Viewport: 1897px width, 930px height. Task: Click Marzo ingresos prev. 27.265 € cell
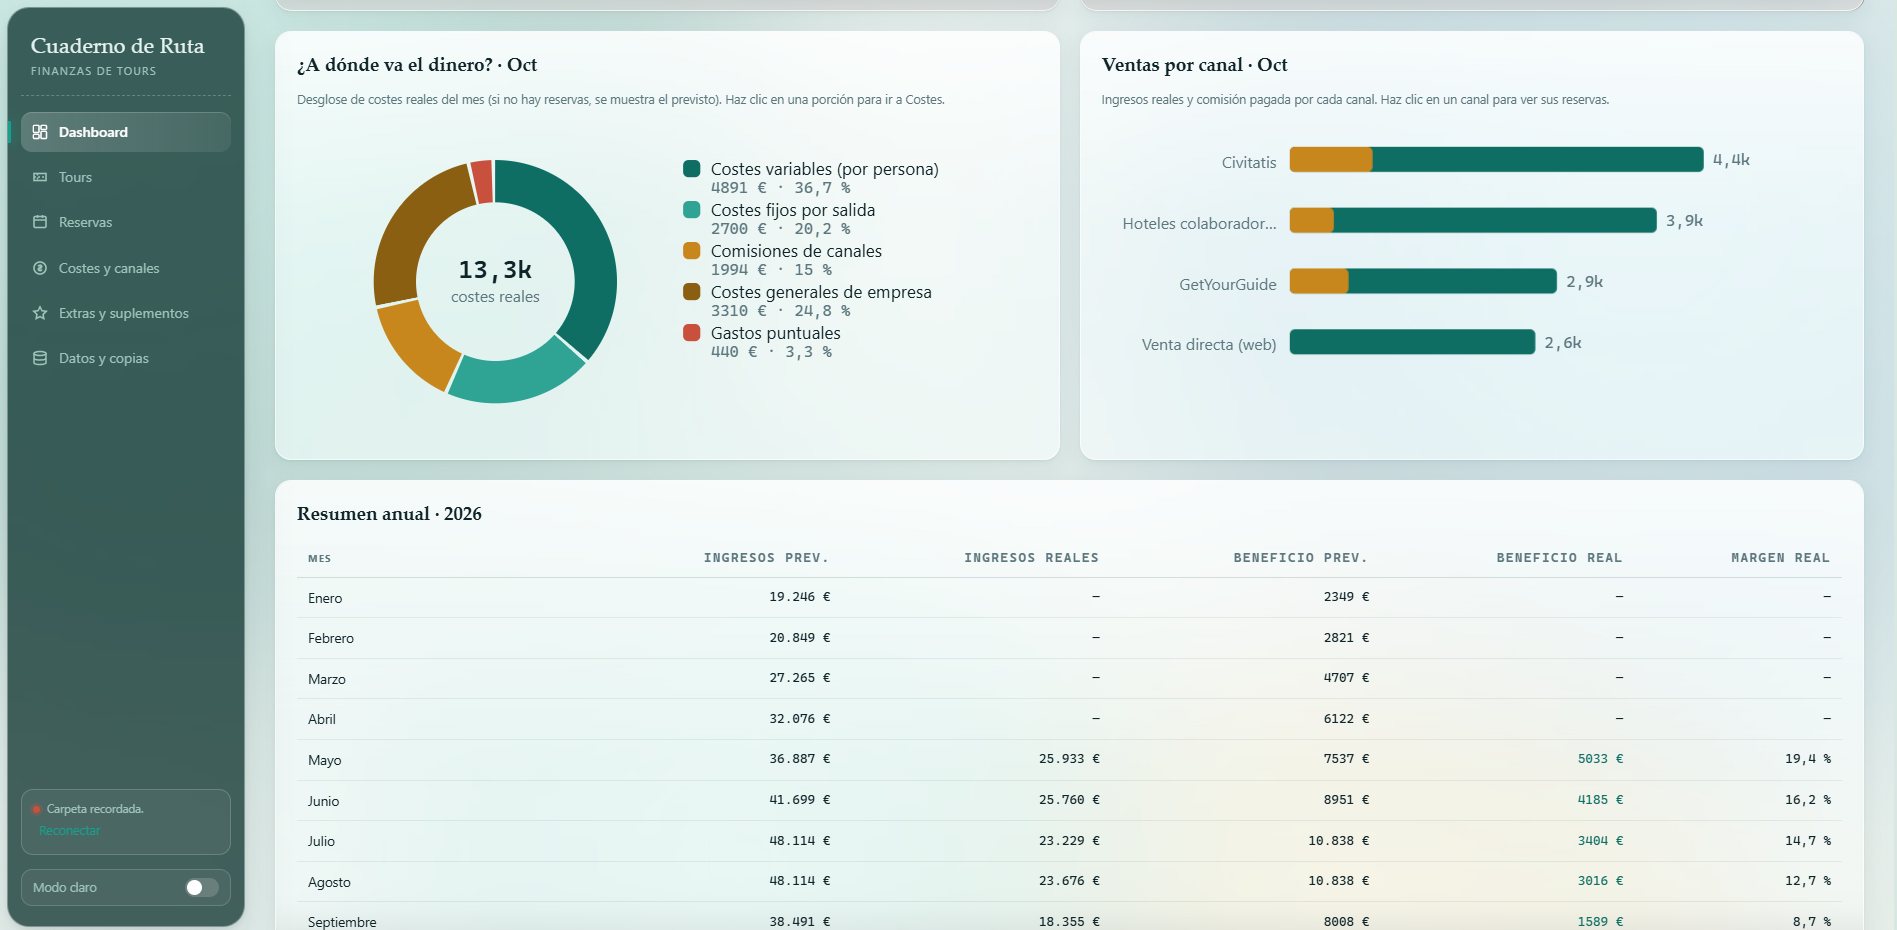coord(799,678)
